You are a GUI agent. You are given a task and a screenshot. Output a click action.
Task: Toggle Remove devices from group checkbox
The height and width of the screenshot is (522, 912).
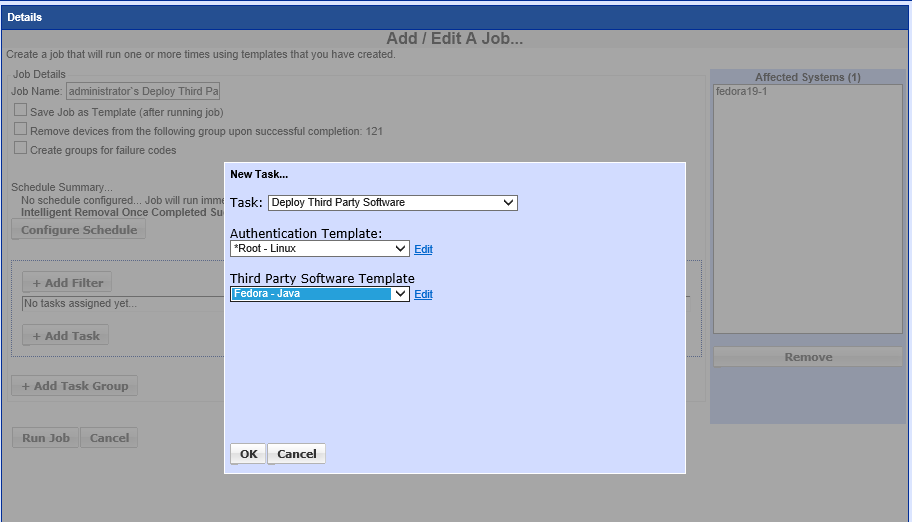tap(20, 130)
